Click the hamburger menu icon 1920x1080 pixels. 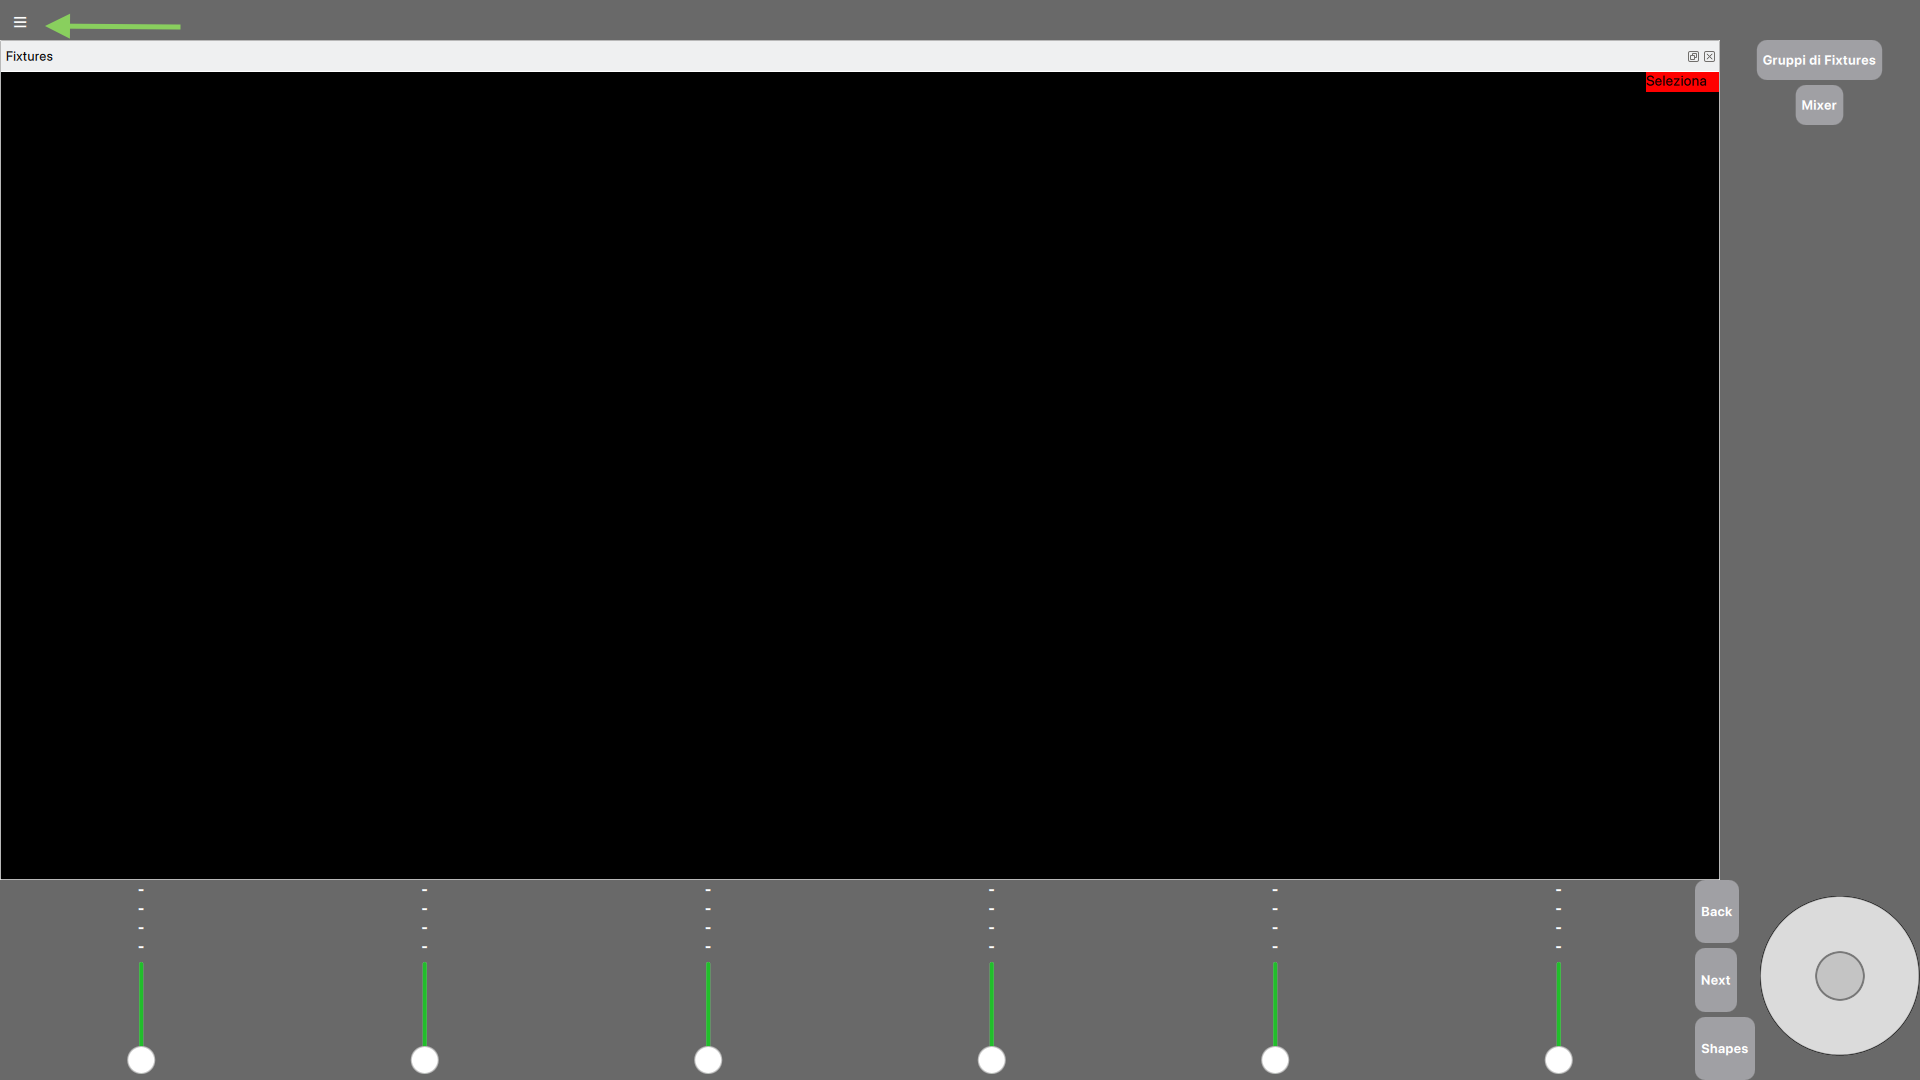pos(20,22)
